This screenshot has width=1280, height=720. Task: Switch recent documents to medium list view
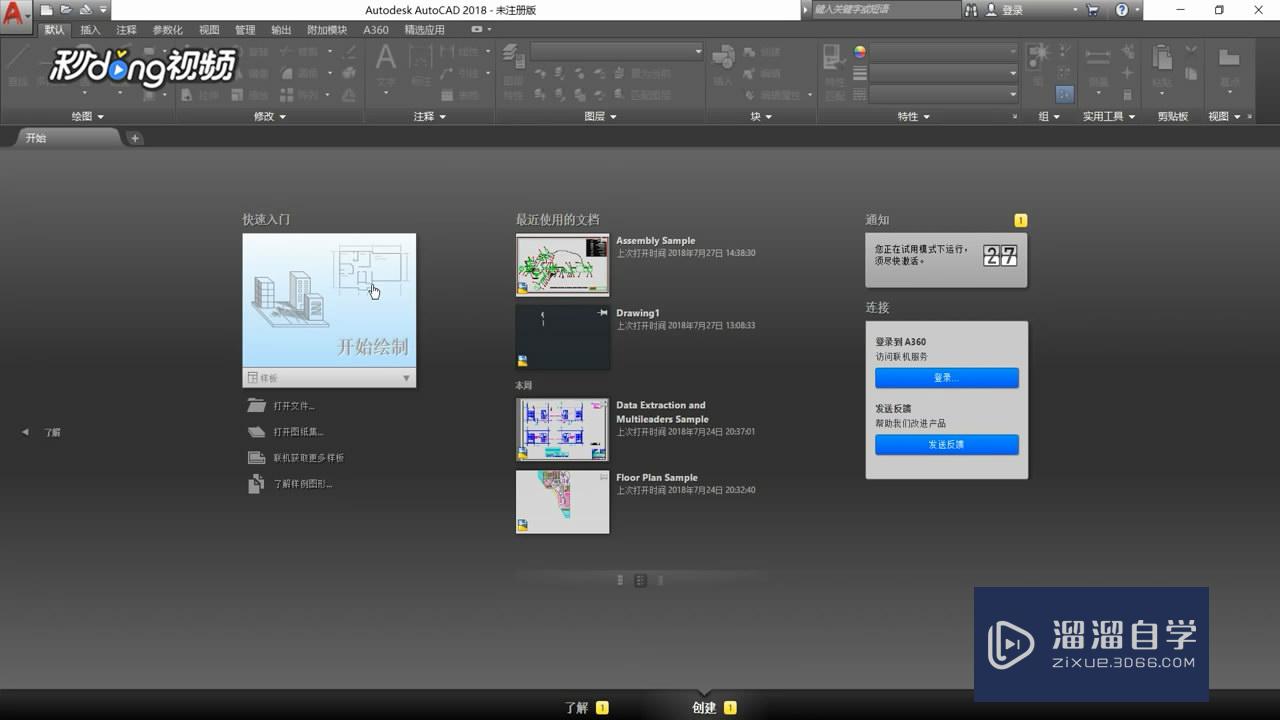[640, 580]
